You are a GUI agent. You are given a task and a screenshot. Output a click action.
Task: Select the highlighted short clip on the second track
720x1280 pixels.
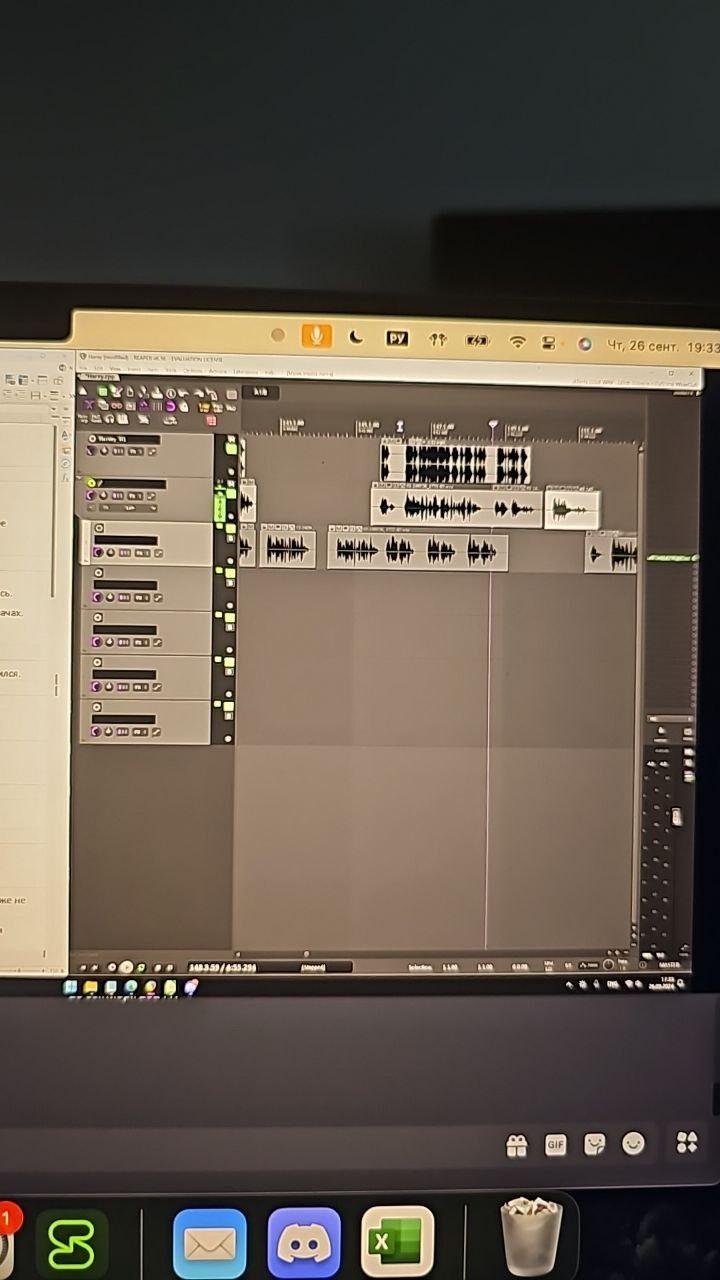[x=572, y=509]
